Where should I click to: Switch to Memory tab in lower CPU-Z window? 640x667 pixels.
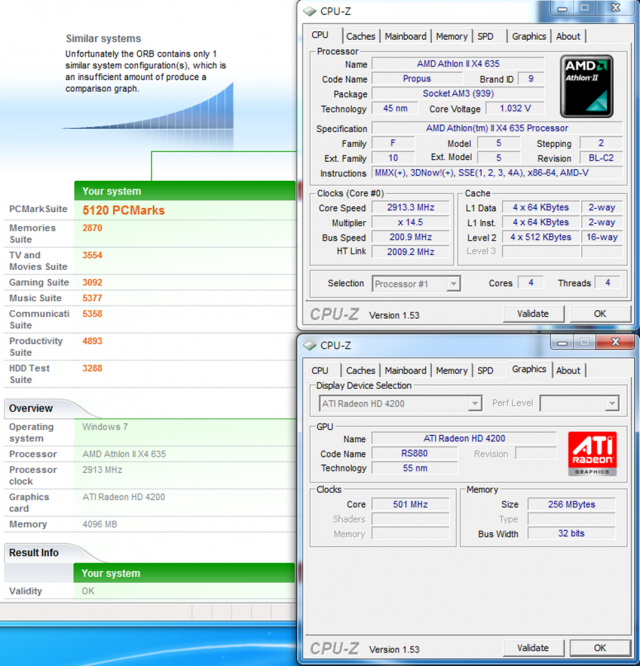(x=452, y=371)
